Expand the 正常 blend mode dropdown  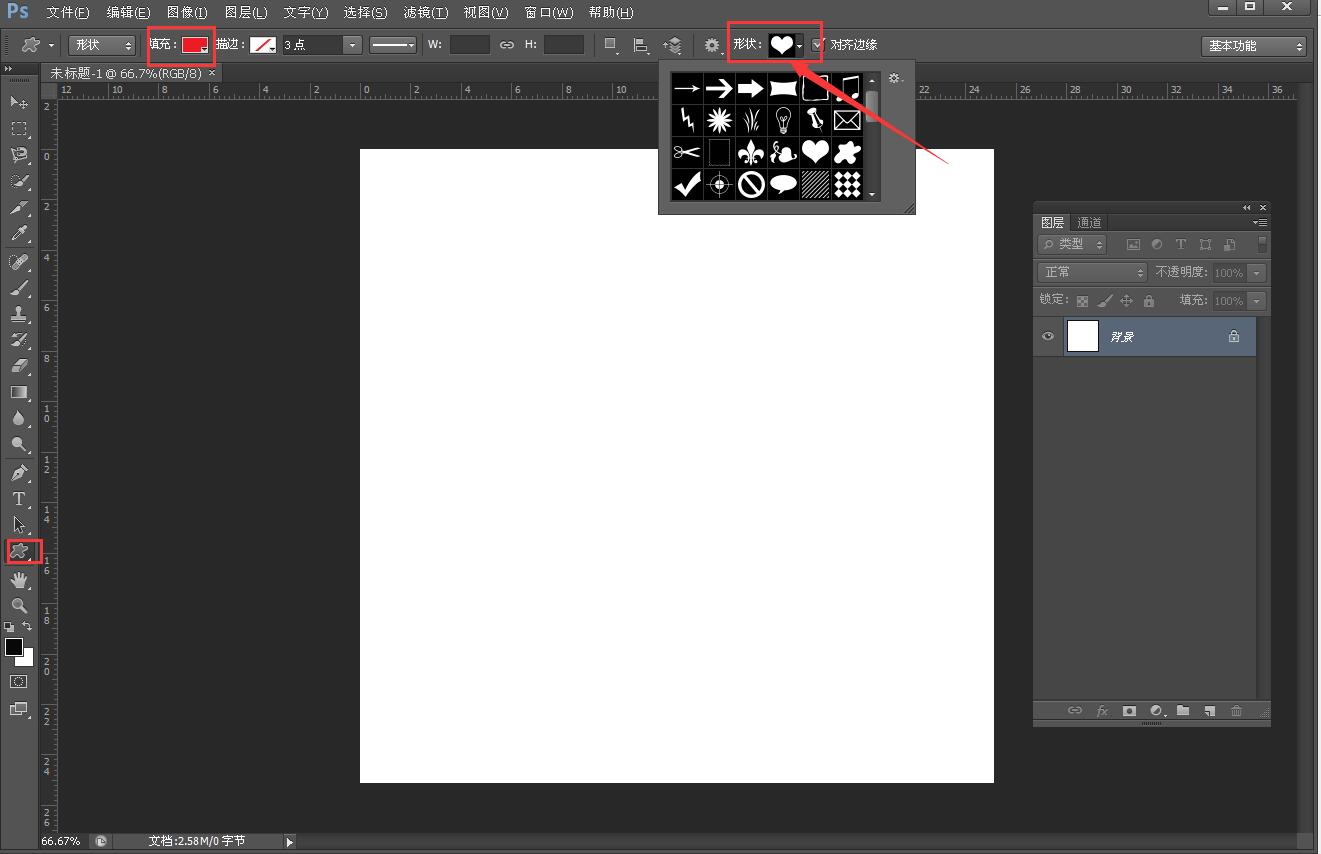click(1092, 272)
